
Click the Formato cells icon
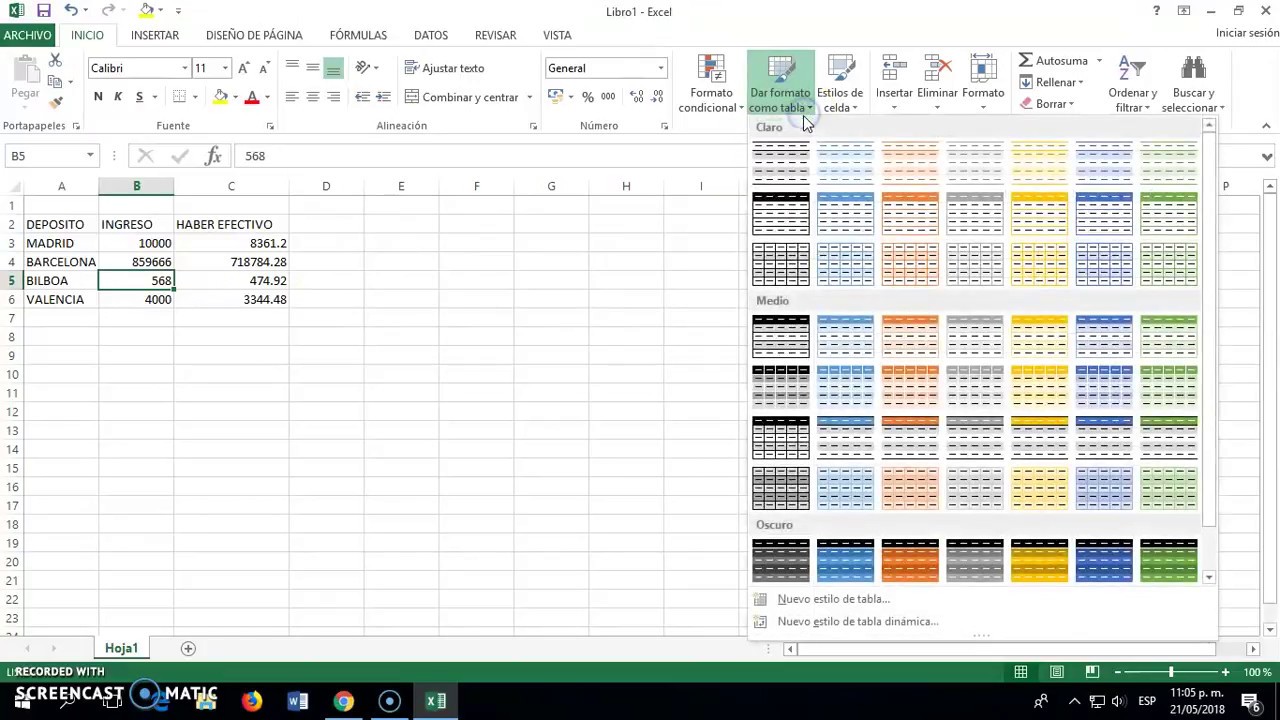(x=983, y=84)
